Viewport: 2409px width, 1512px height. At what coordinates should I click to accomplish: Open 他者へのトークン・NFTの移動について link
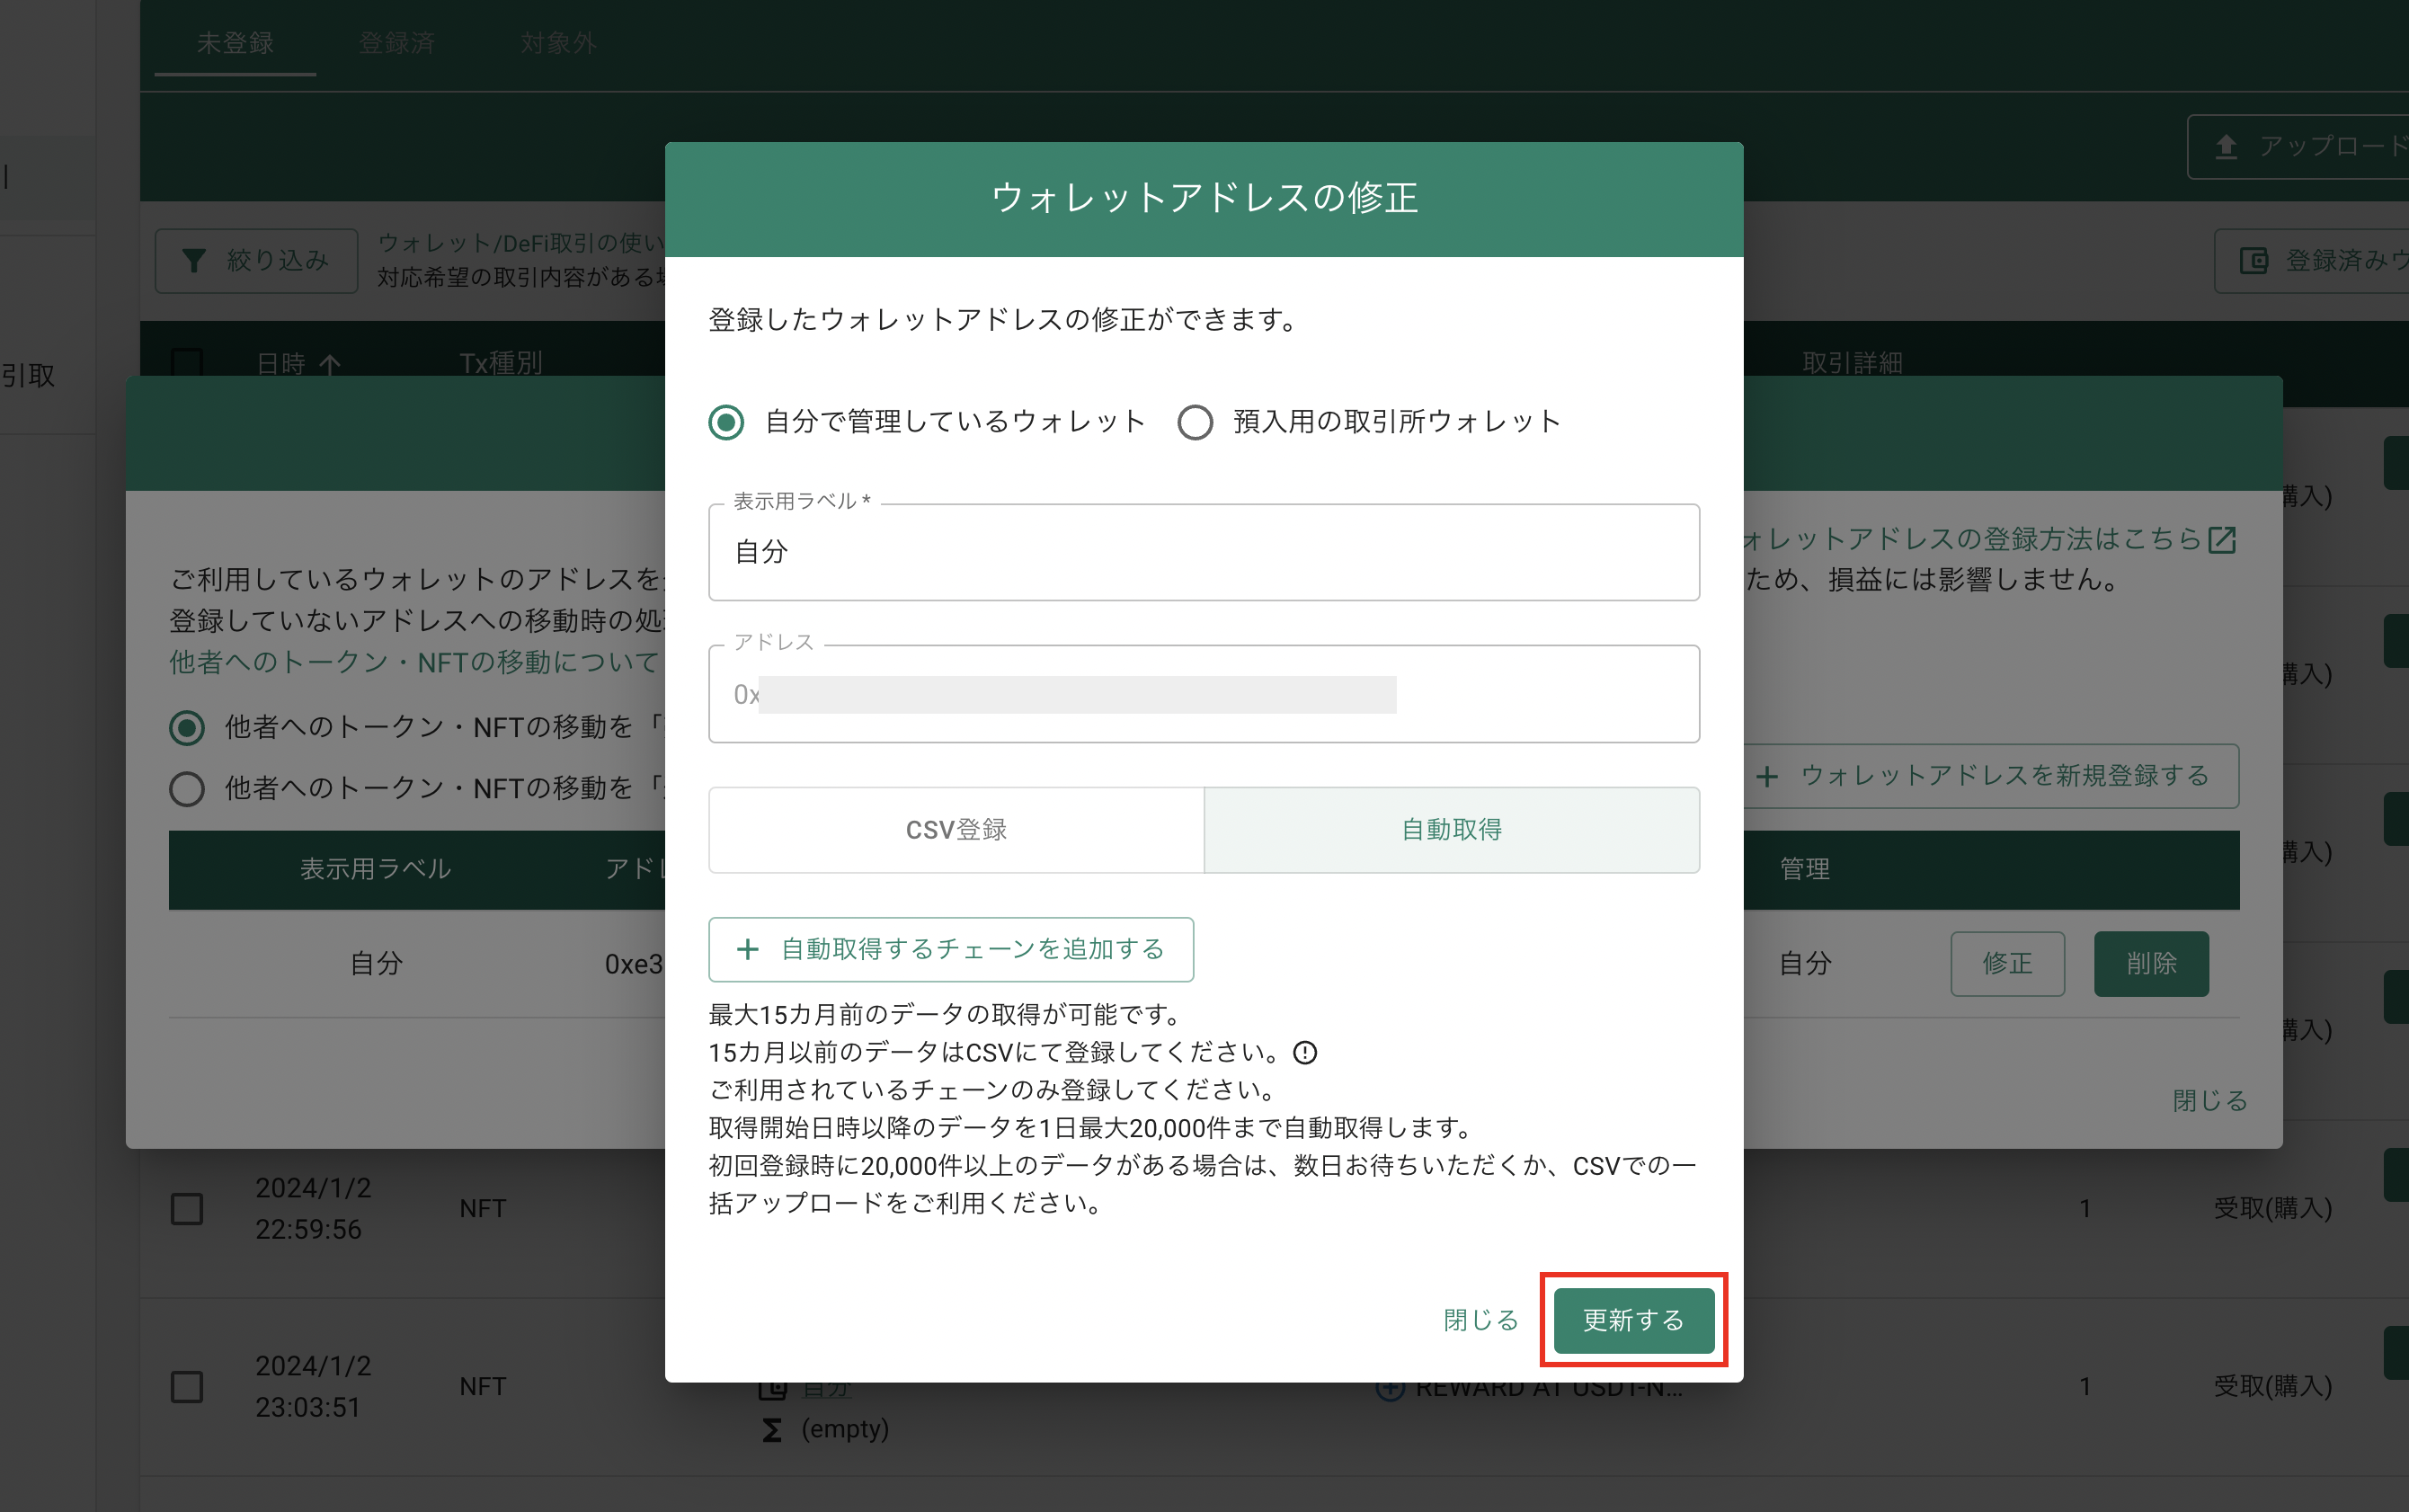coord(414,662)
